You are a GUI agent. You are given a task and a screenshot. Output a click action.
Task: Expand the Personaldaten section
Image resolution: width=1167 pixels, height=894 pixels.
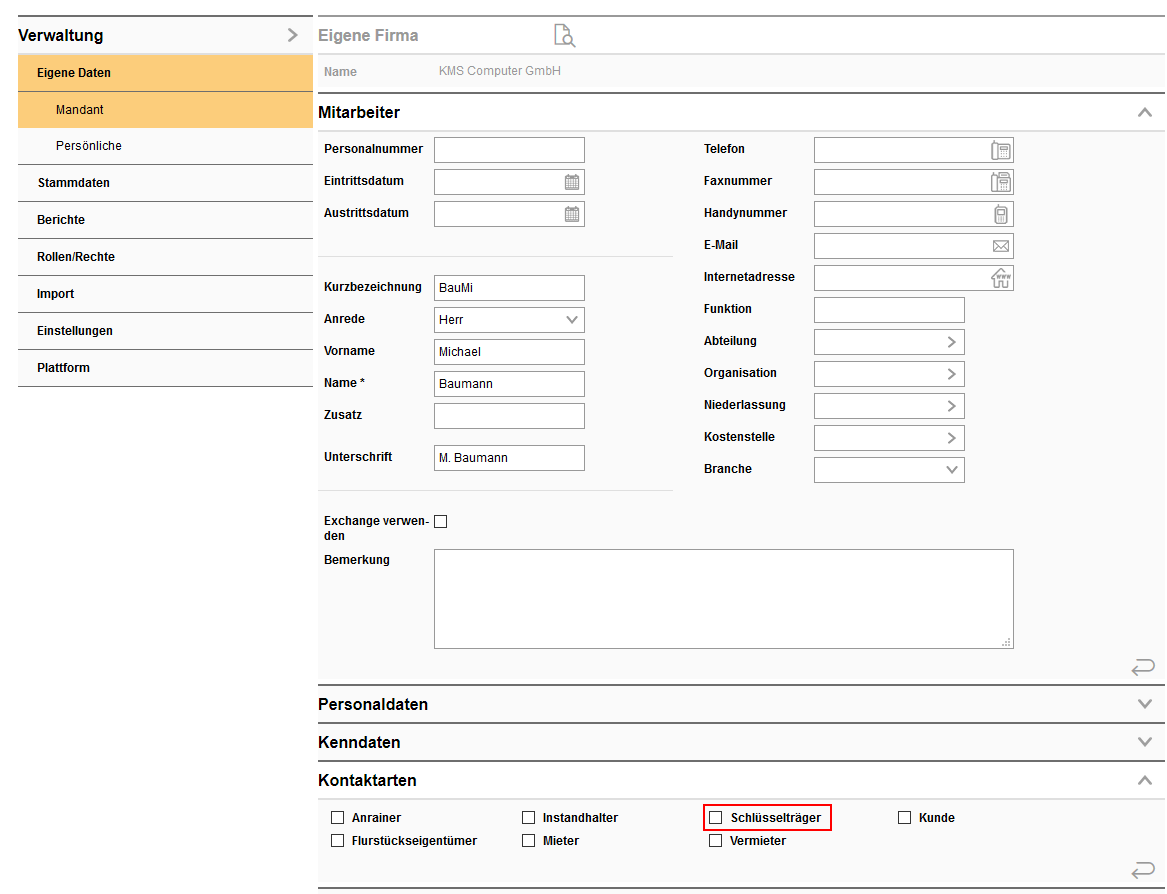coord(1145,704)
